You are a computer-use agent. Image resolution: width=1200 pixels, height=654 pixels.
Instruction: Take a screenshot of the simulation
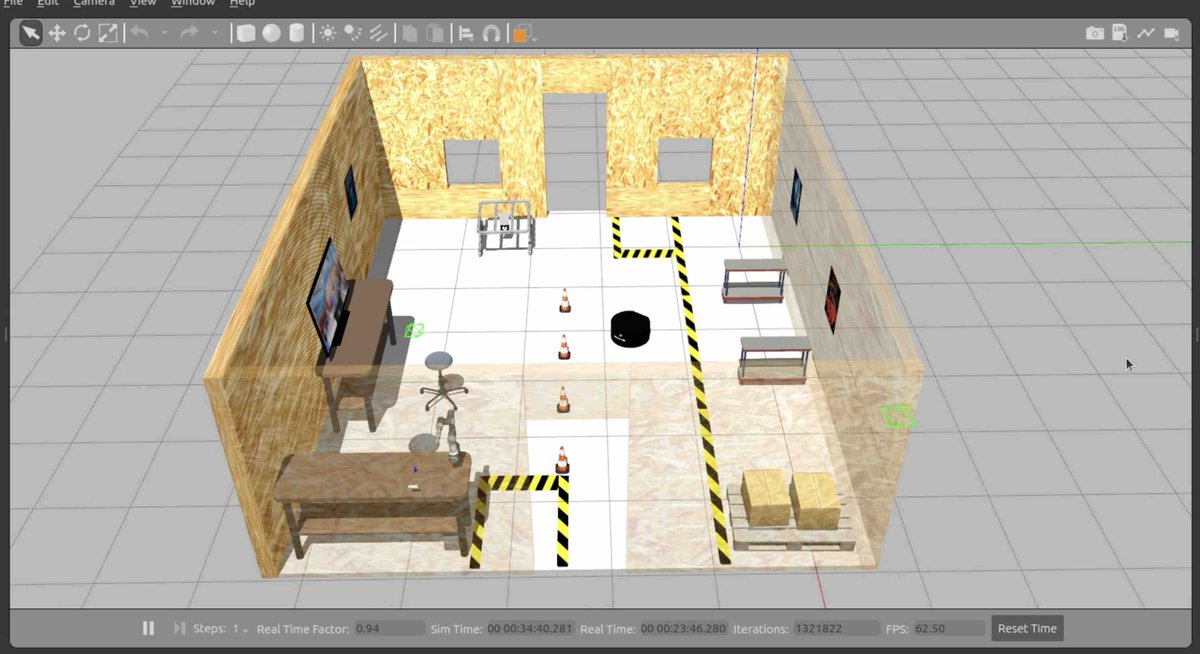tap(1096, 32)
